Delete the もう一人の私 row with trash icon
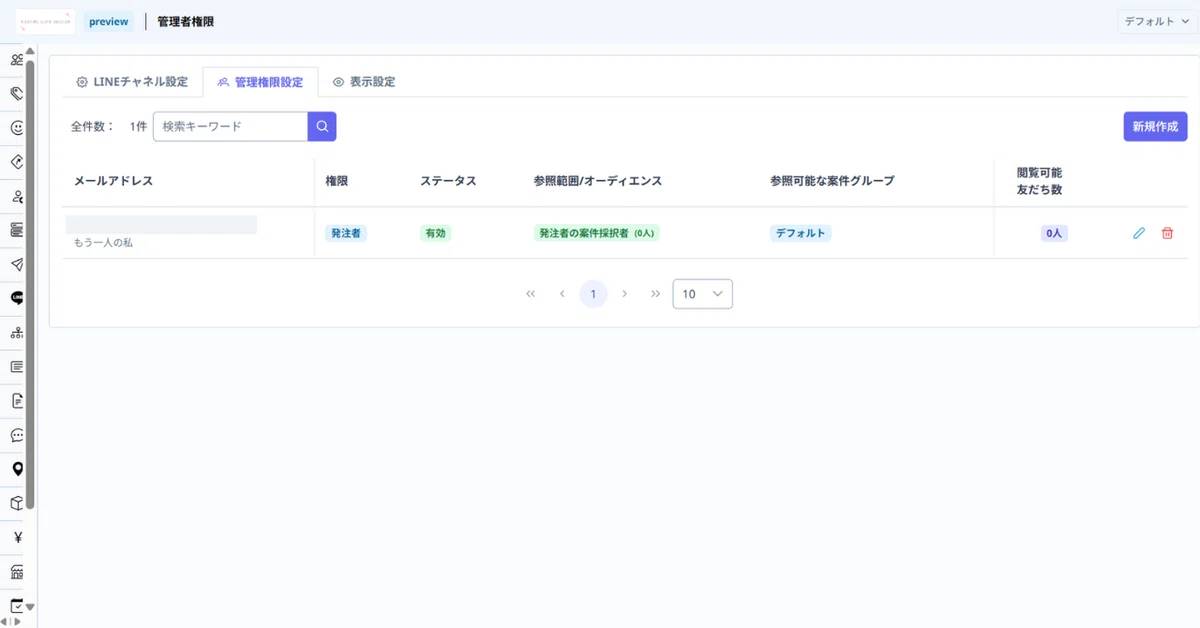This screenshot has width=1200, height=628. pyautogui.click(x=1167, y=233)
